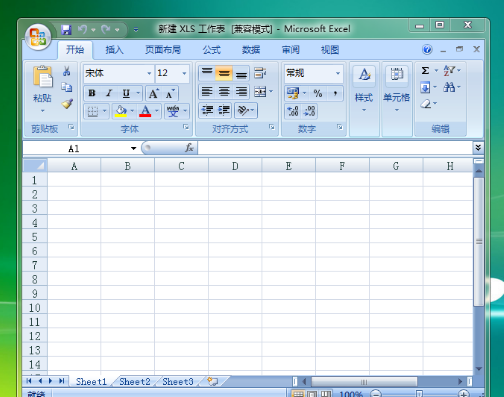Decrease indent of cell text
Screen dimensions: 504x397
pos(207,110)
